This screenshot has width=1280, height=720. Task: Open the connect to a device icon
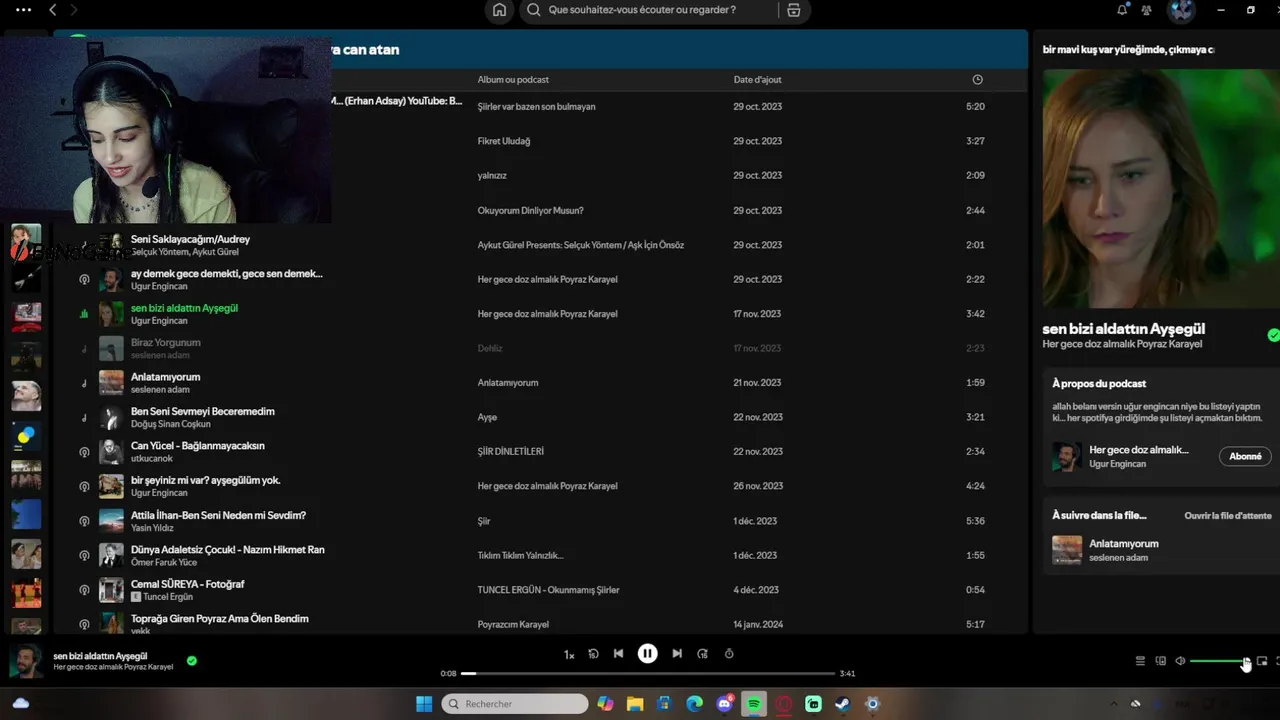point(1161,661)
